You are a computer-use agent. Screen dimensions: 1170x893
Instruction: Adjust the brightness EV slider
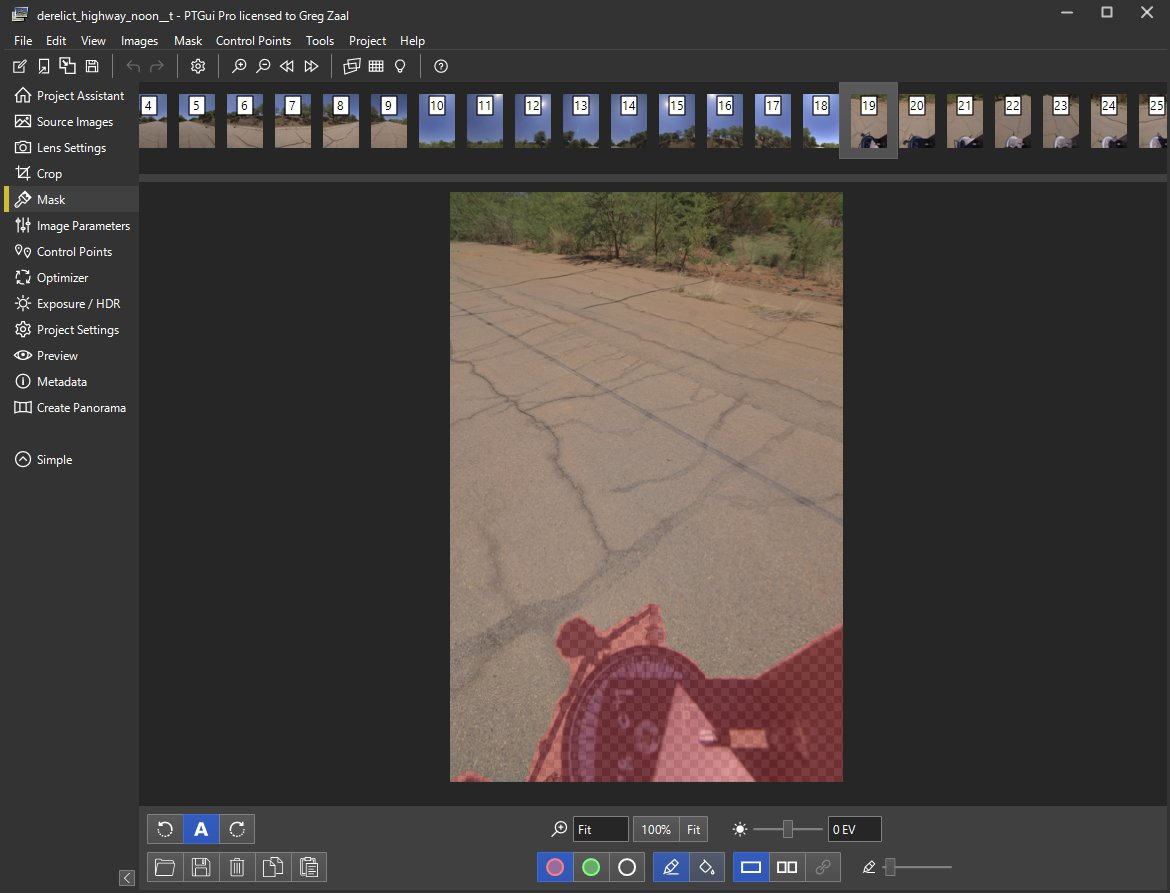point(787,829)
